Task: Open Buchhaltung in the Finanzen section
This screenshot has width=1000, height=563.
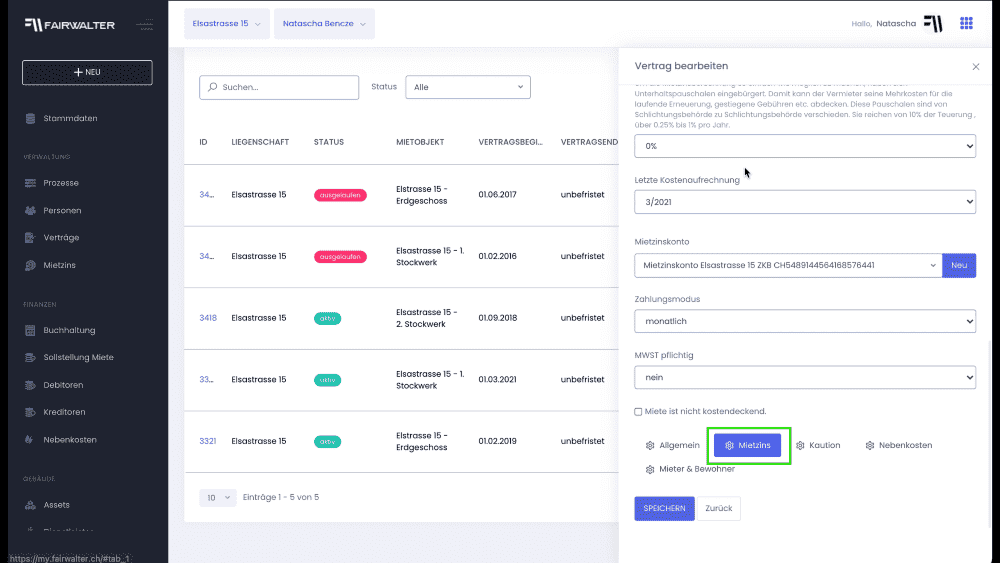Action: click(69, 330)
